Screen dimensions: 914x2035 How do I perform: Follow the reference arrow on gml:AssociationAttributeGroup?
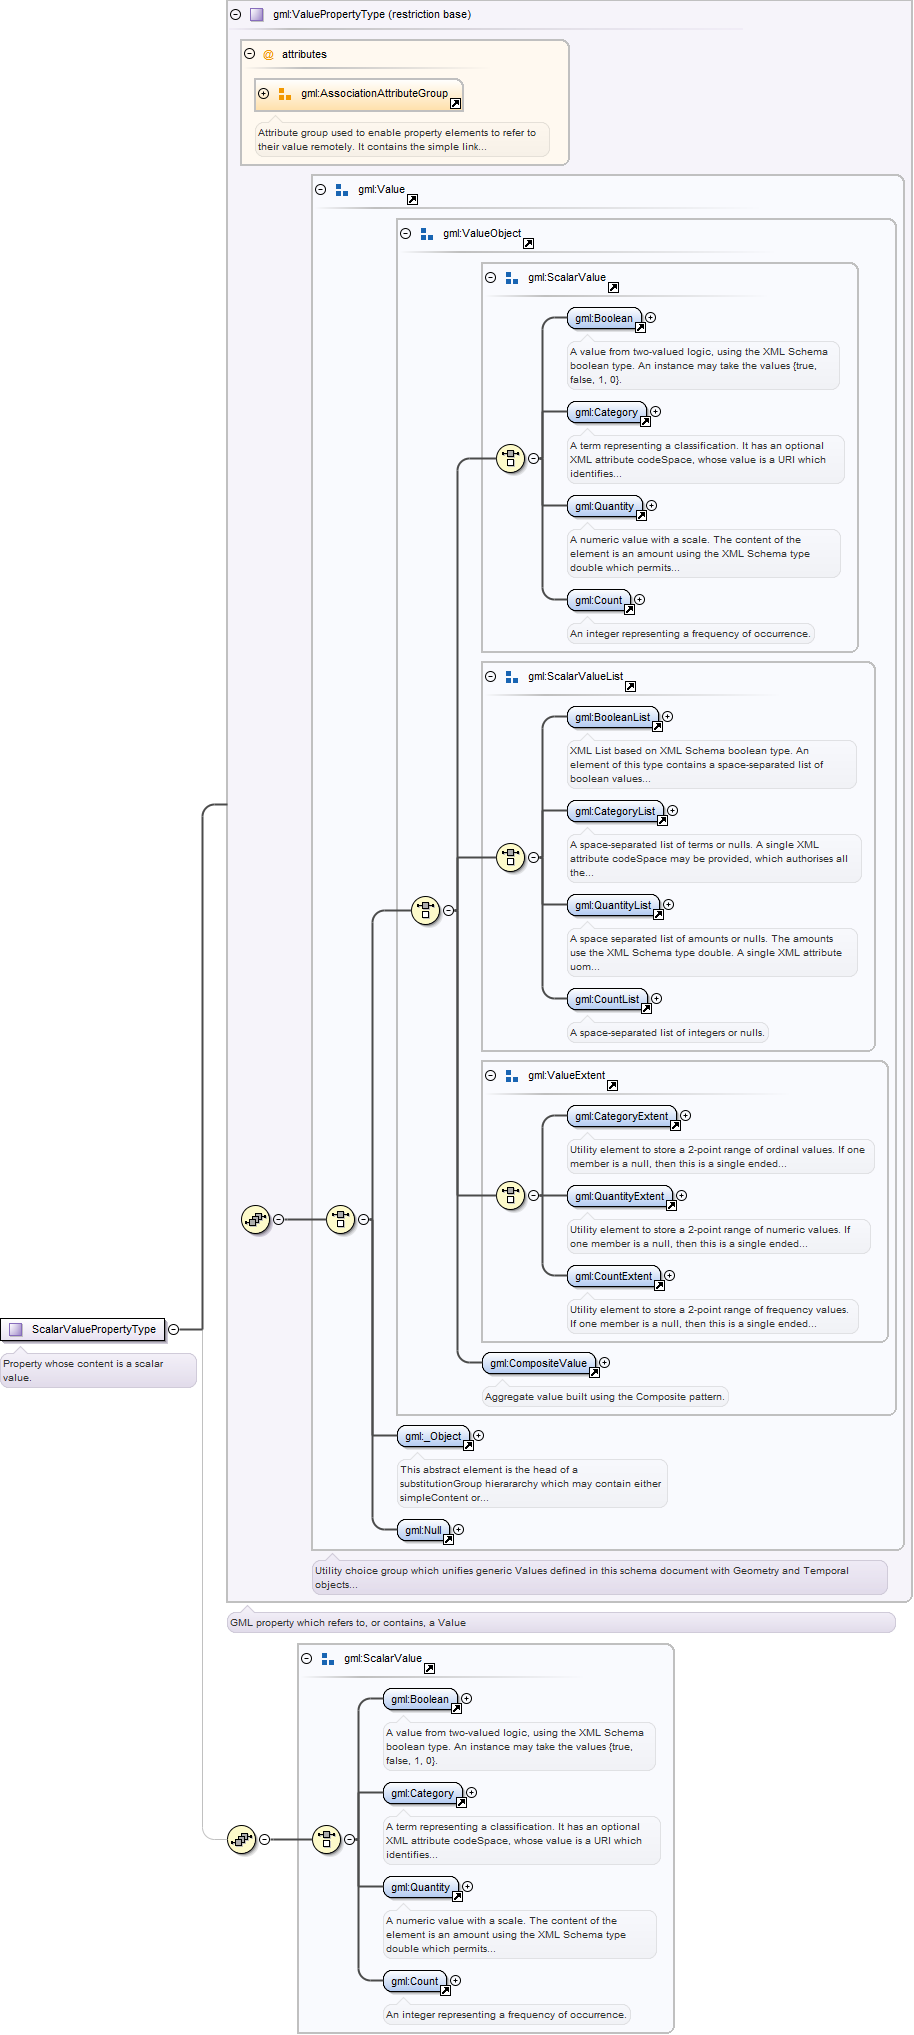coord(455,104)
